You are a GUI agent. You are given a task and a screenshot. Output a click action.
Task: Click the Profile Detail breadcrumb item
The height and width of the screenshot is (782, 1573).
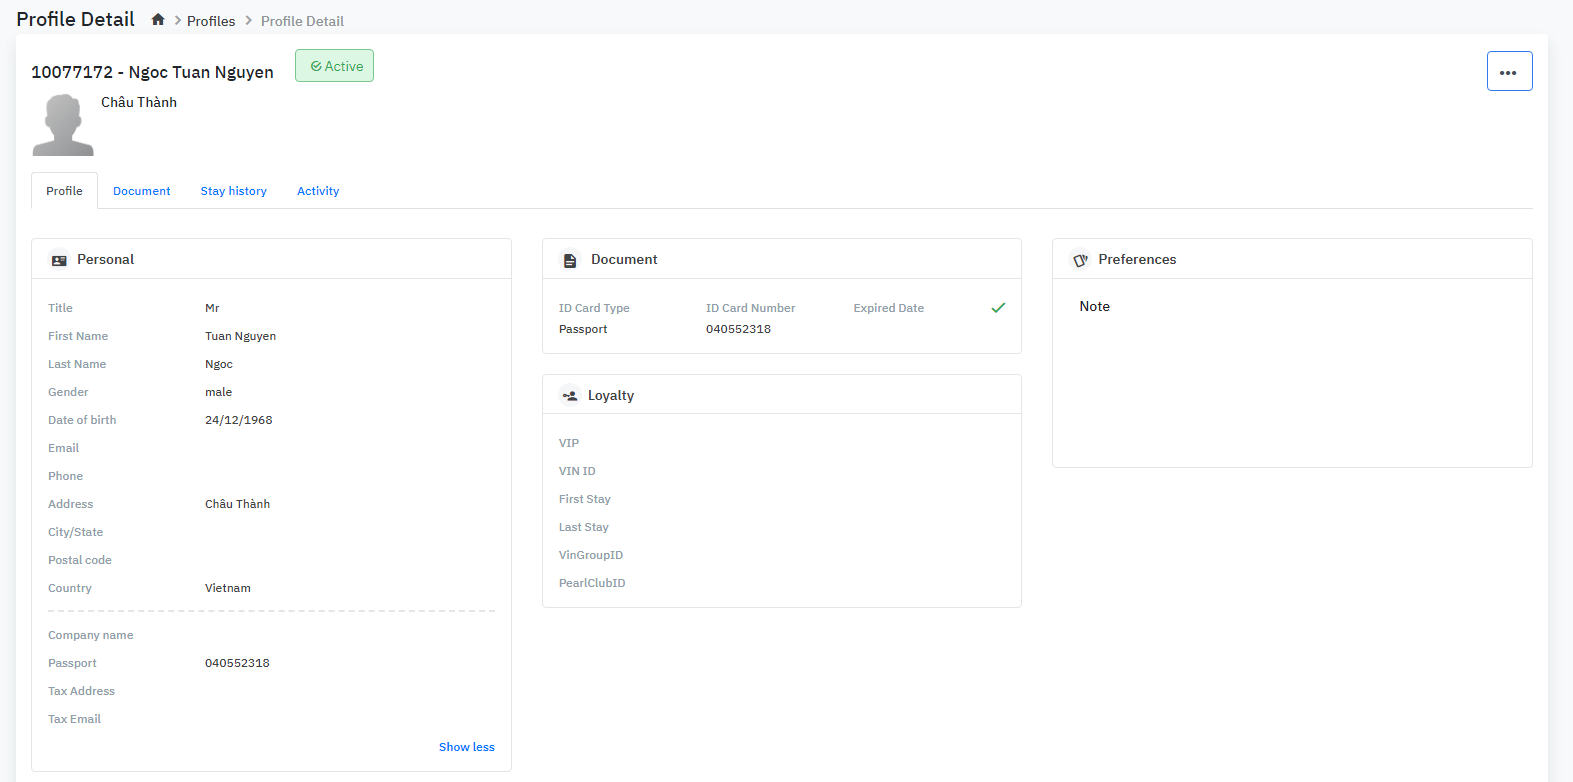click(x=302, y=21)
